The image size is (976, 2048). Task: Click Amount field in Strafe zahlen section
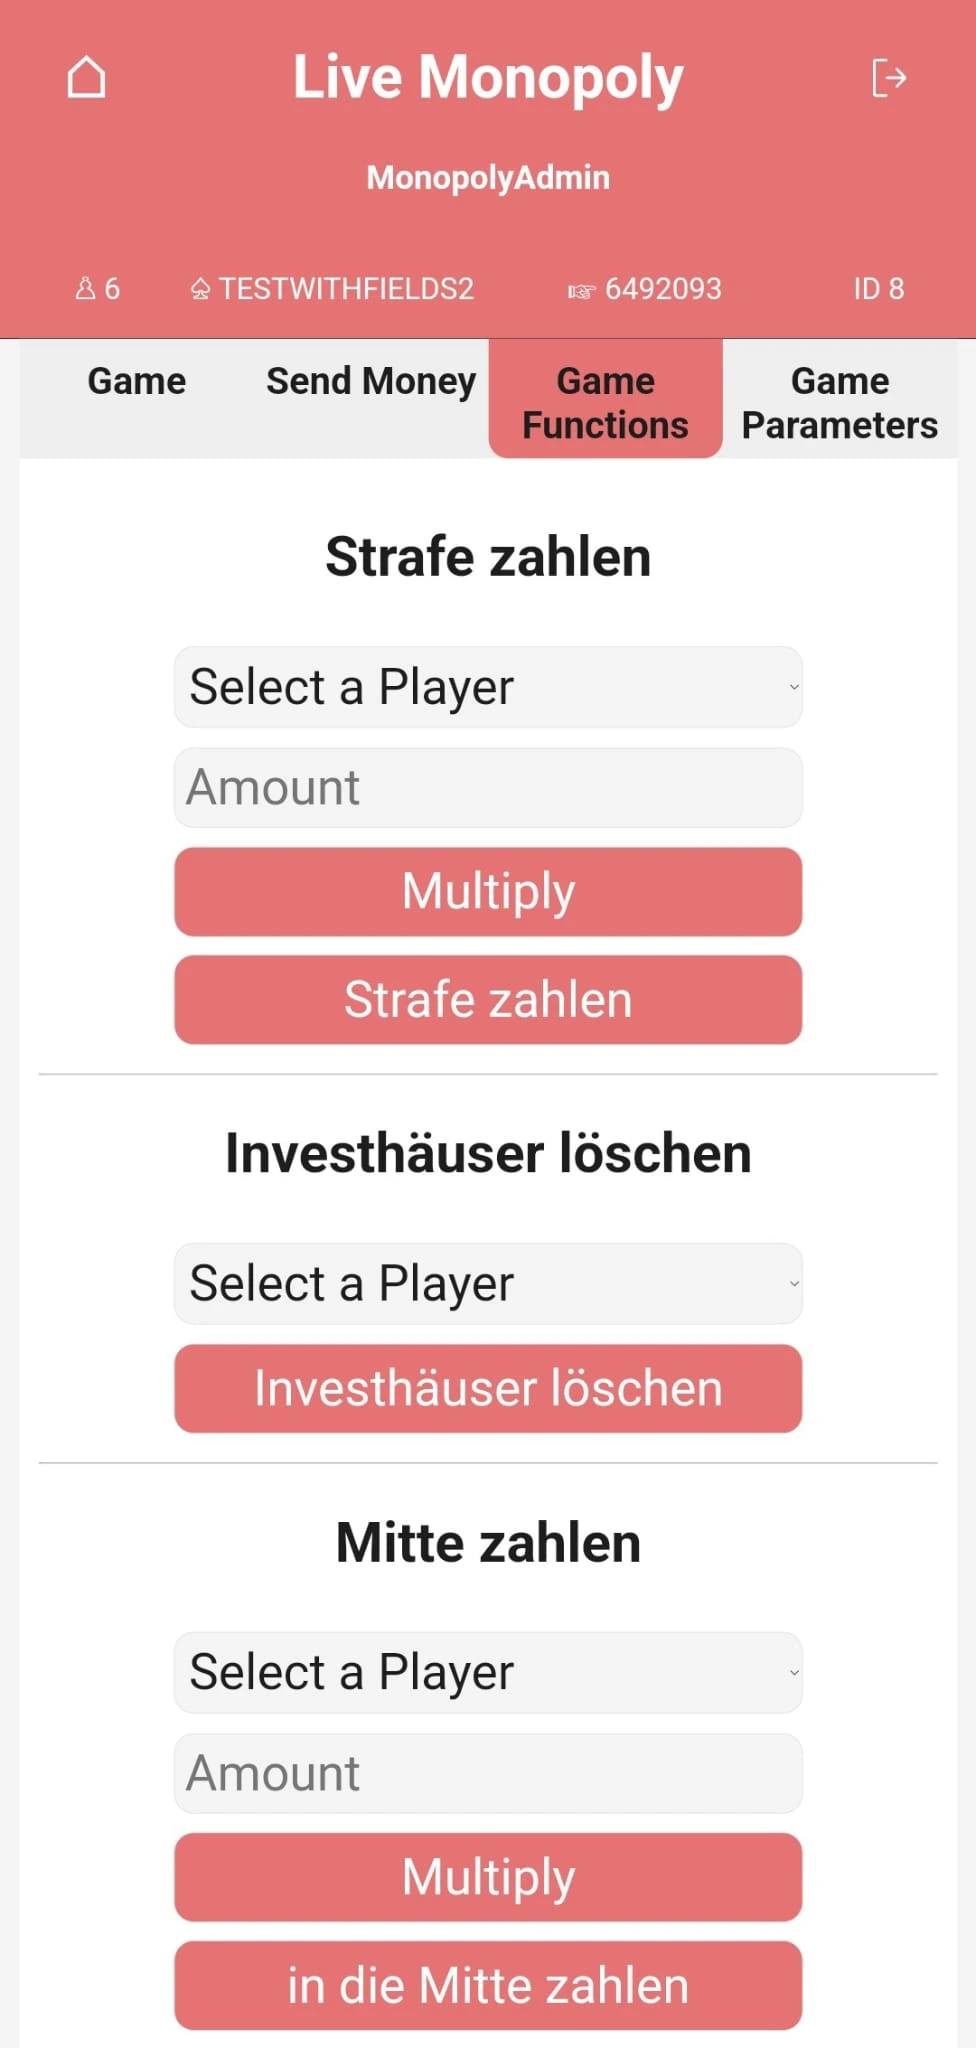488,788
